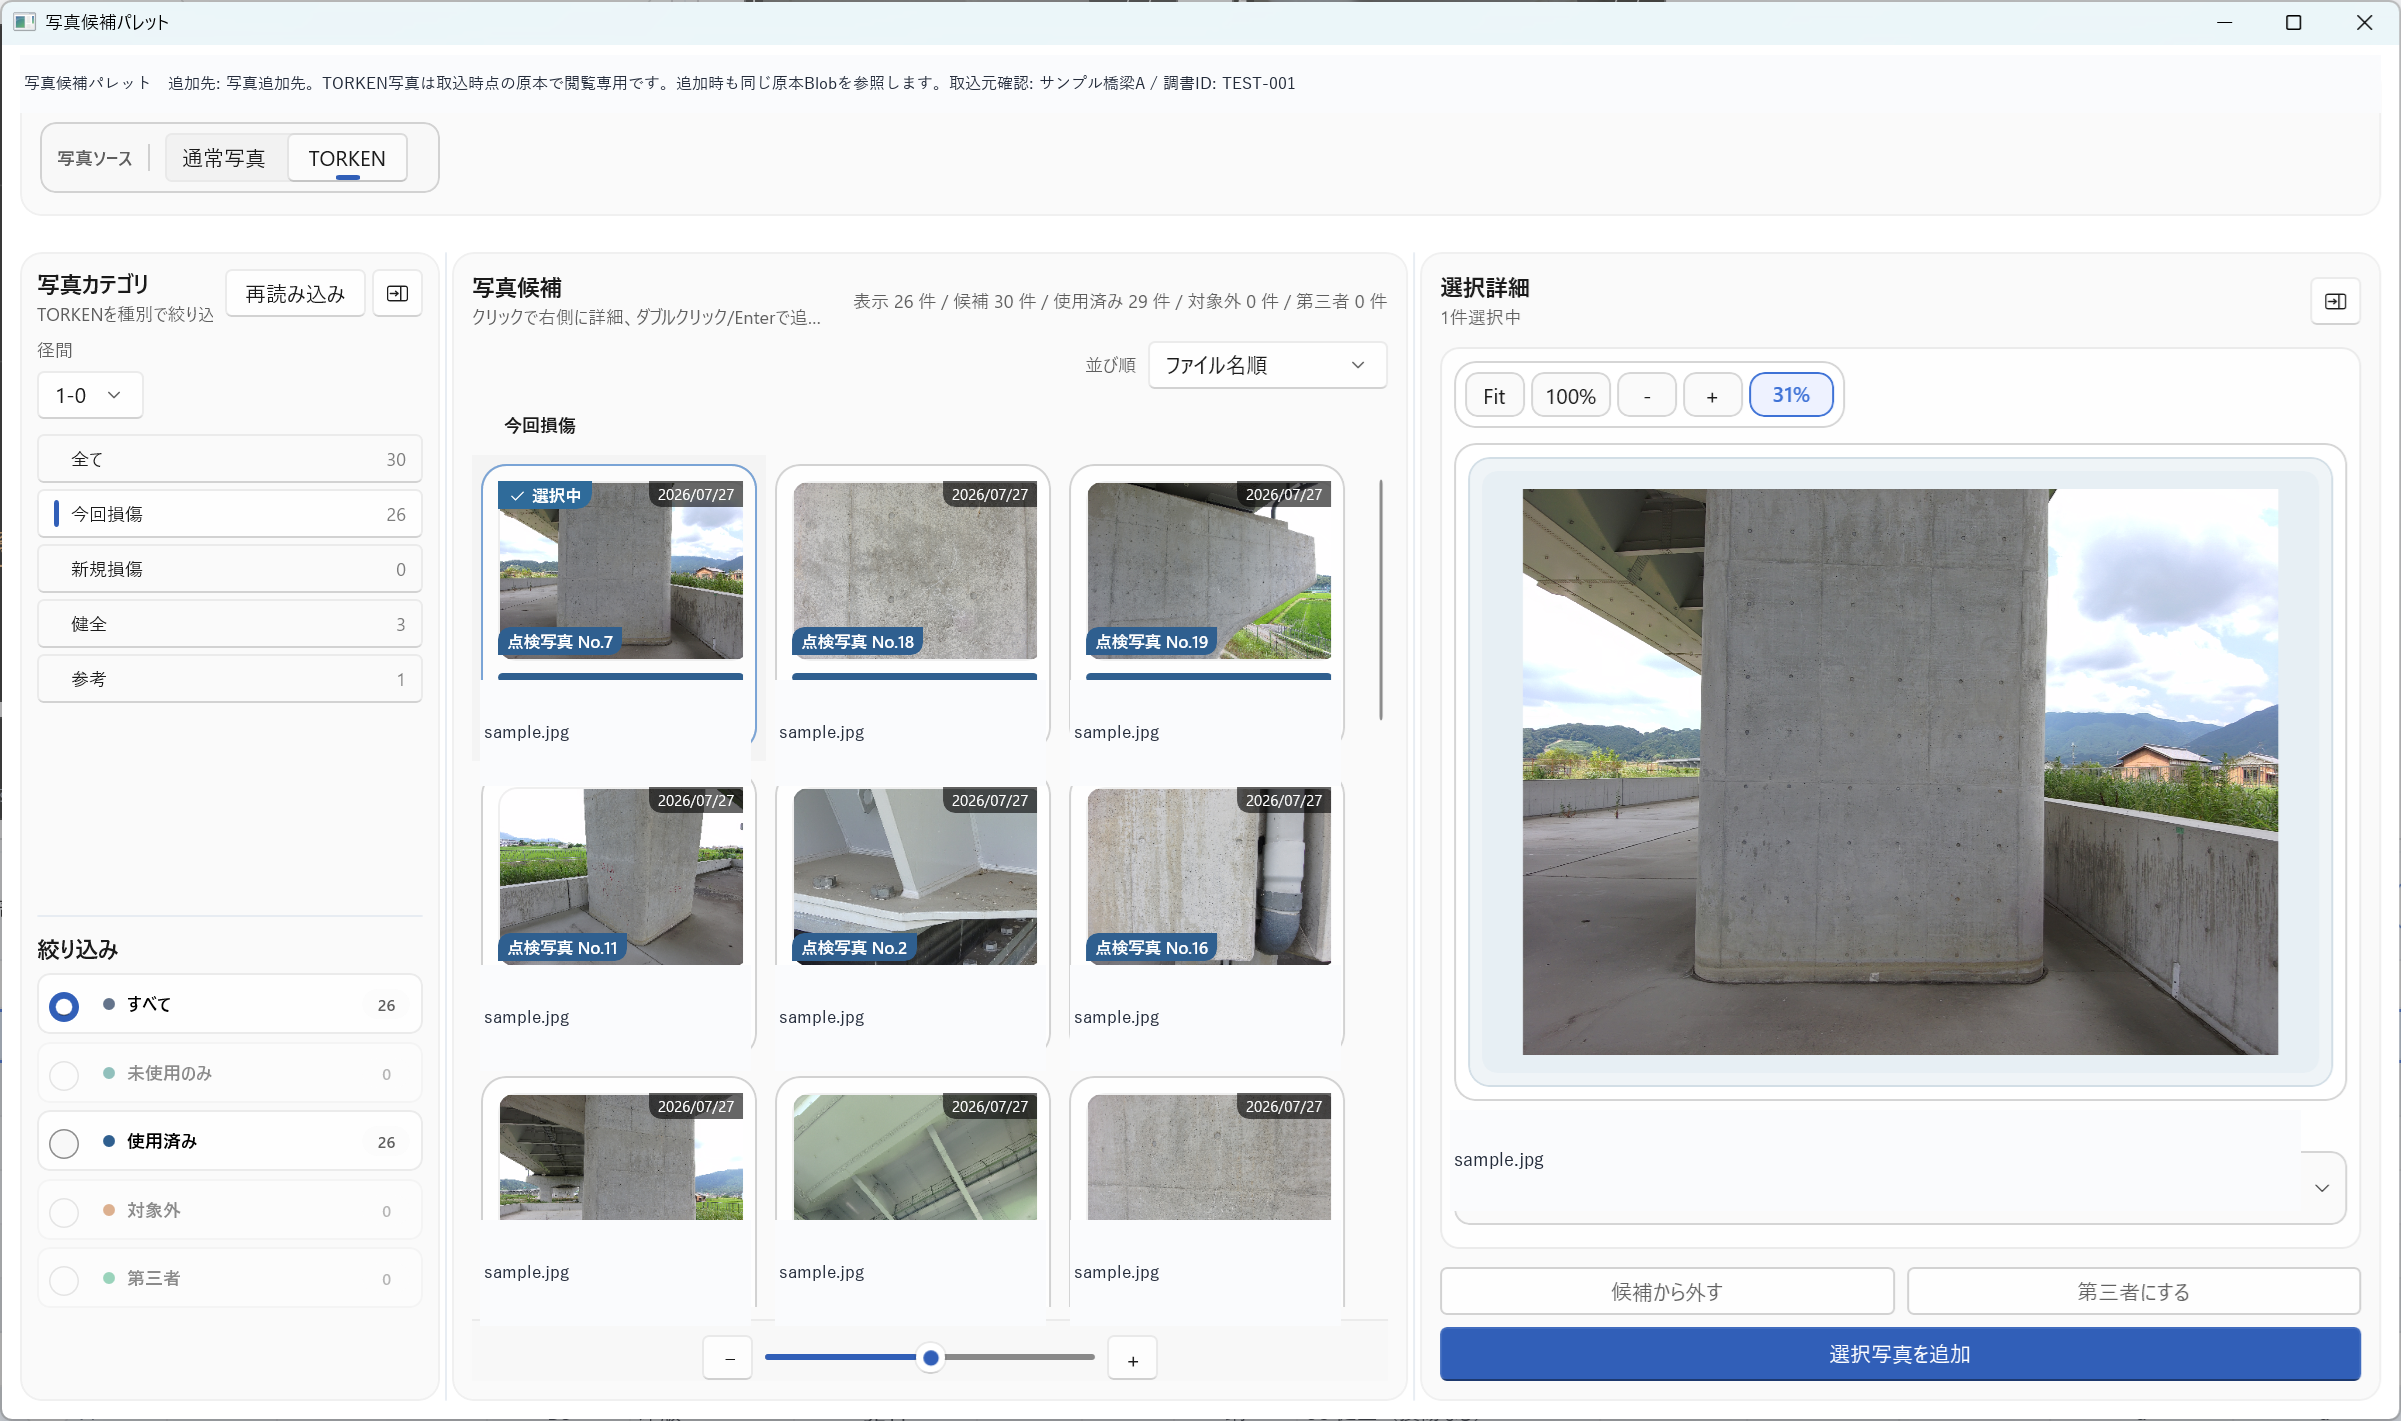Select the すべて filter radio button
This screenshot has width=2401, height=1421.
(64, 1006)
